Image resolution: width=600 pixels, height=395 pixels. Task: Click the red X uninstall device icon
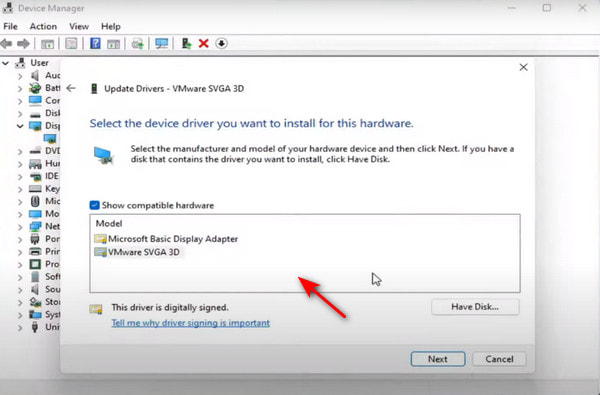pos(204,43)
